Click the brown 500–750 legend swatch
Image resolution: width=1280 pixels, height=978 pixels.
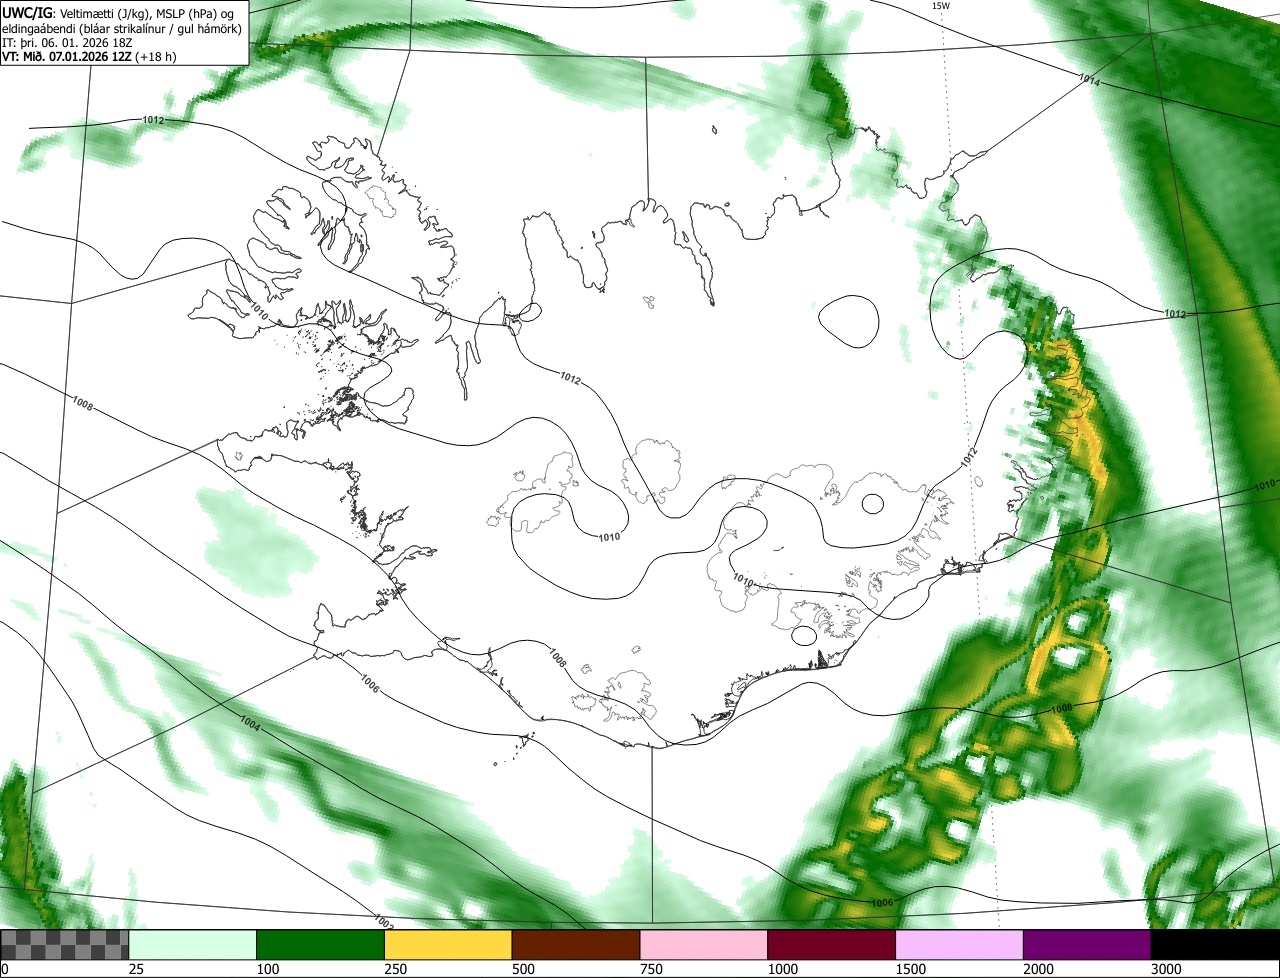(x=576, y=945)
